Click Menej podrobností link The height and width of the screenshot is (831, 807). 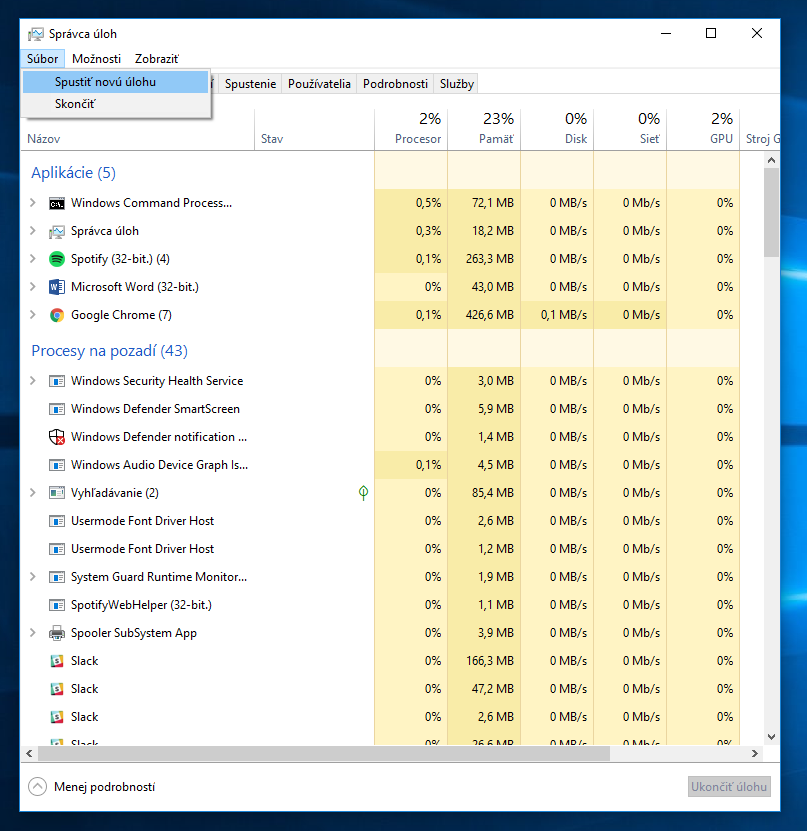[x=104, y=787]
